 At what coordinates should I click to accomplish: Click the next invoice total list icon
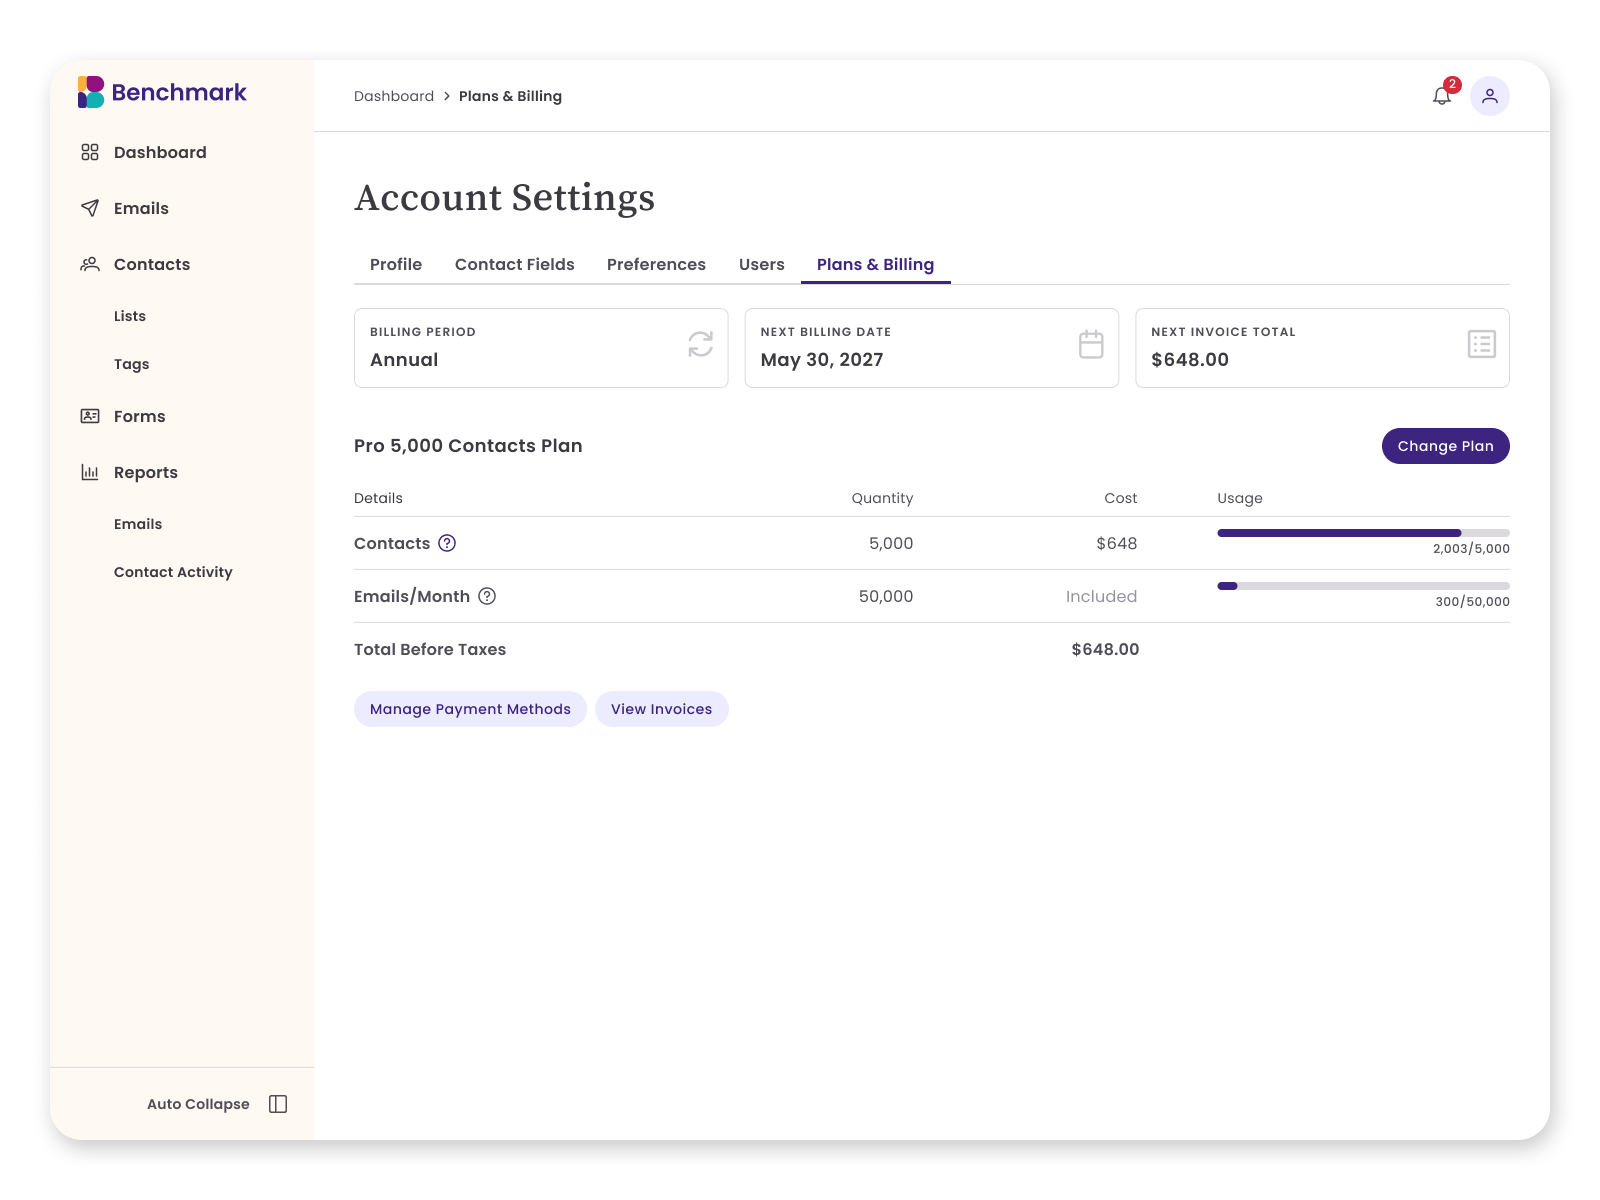1482,344
